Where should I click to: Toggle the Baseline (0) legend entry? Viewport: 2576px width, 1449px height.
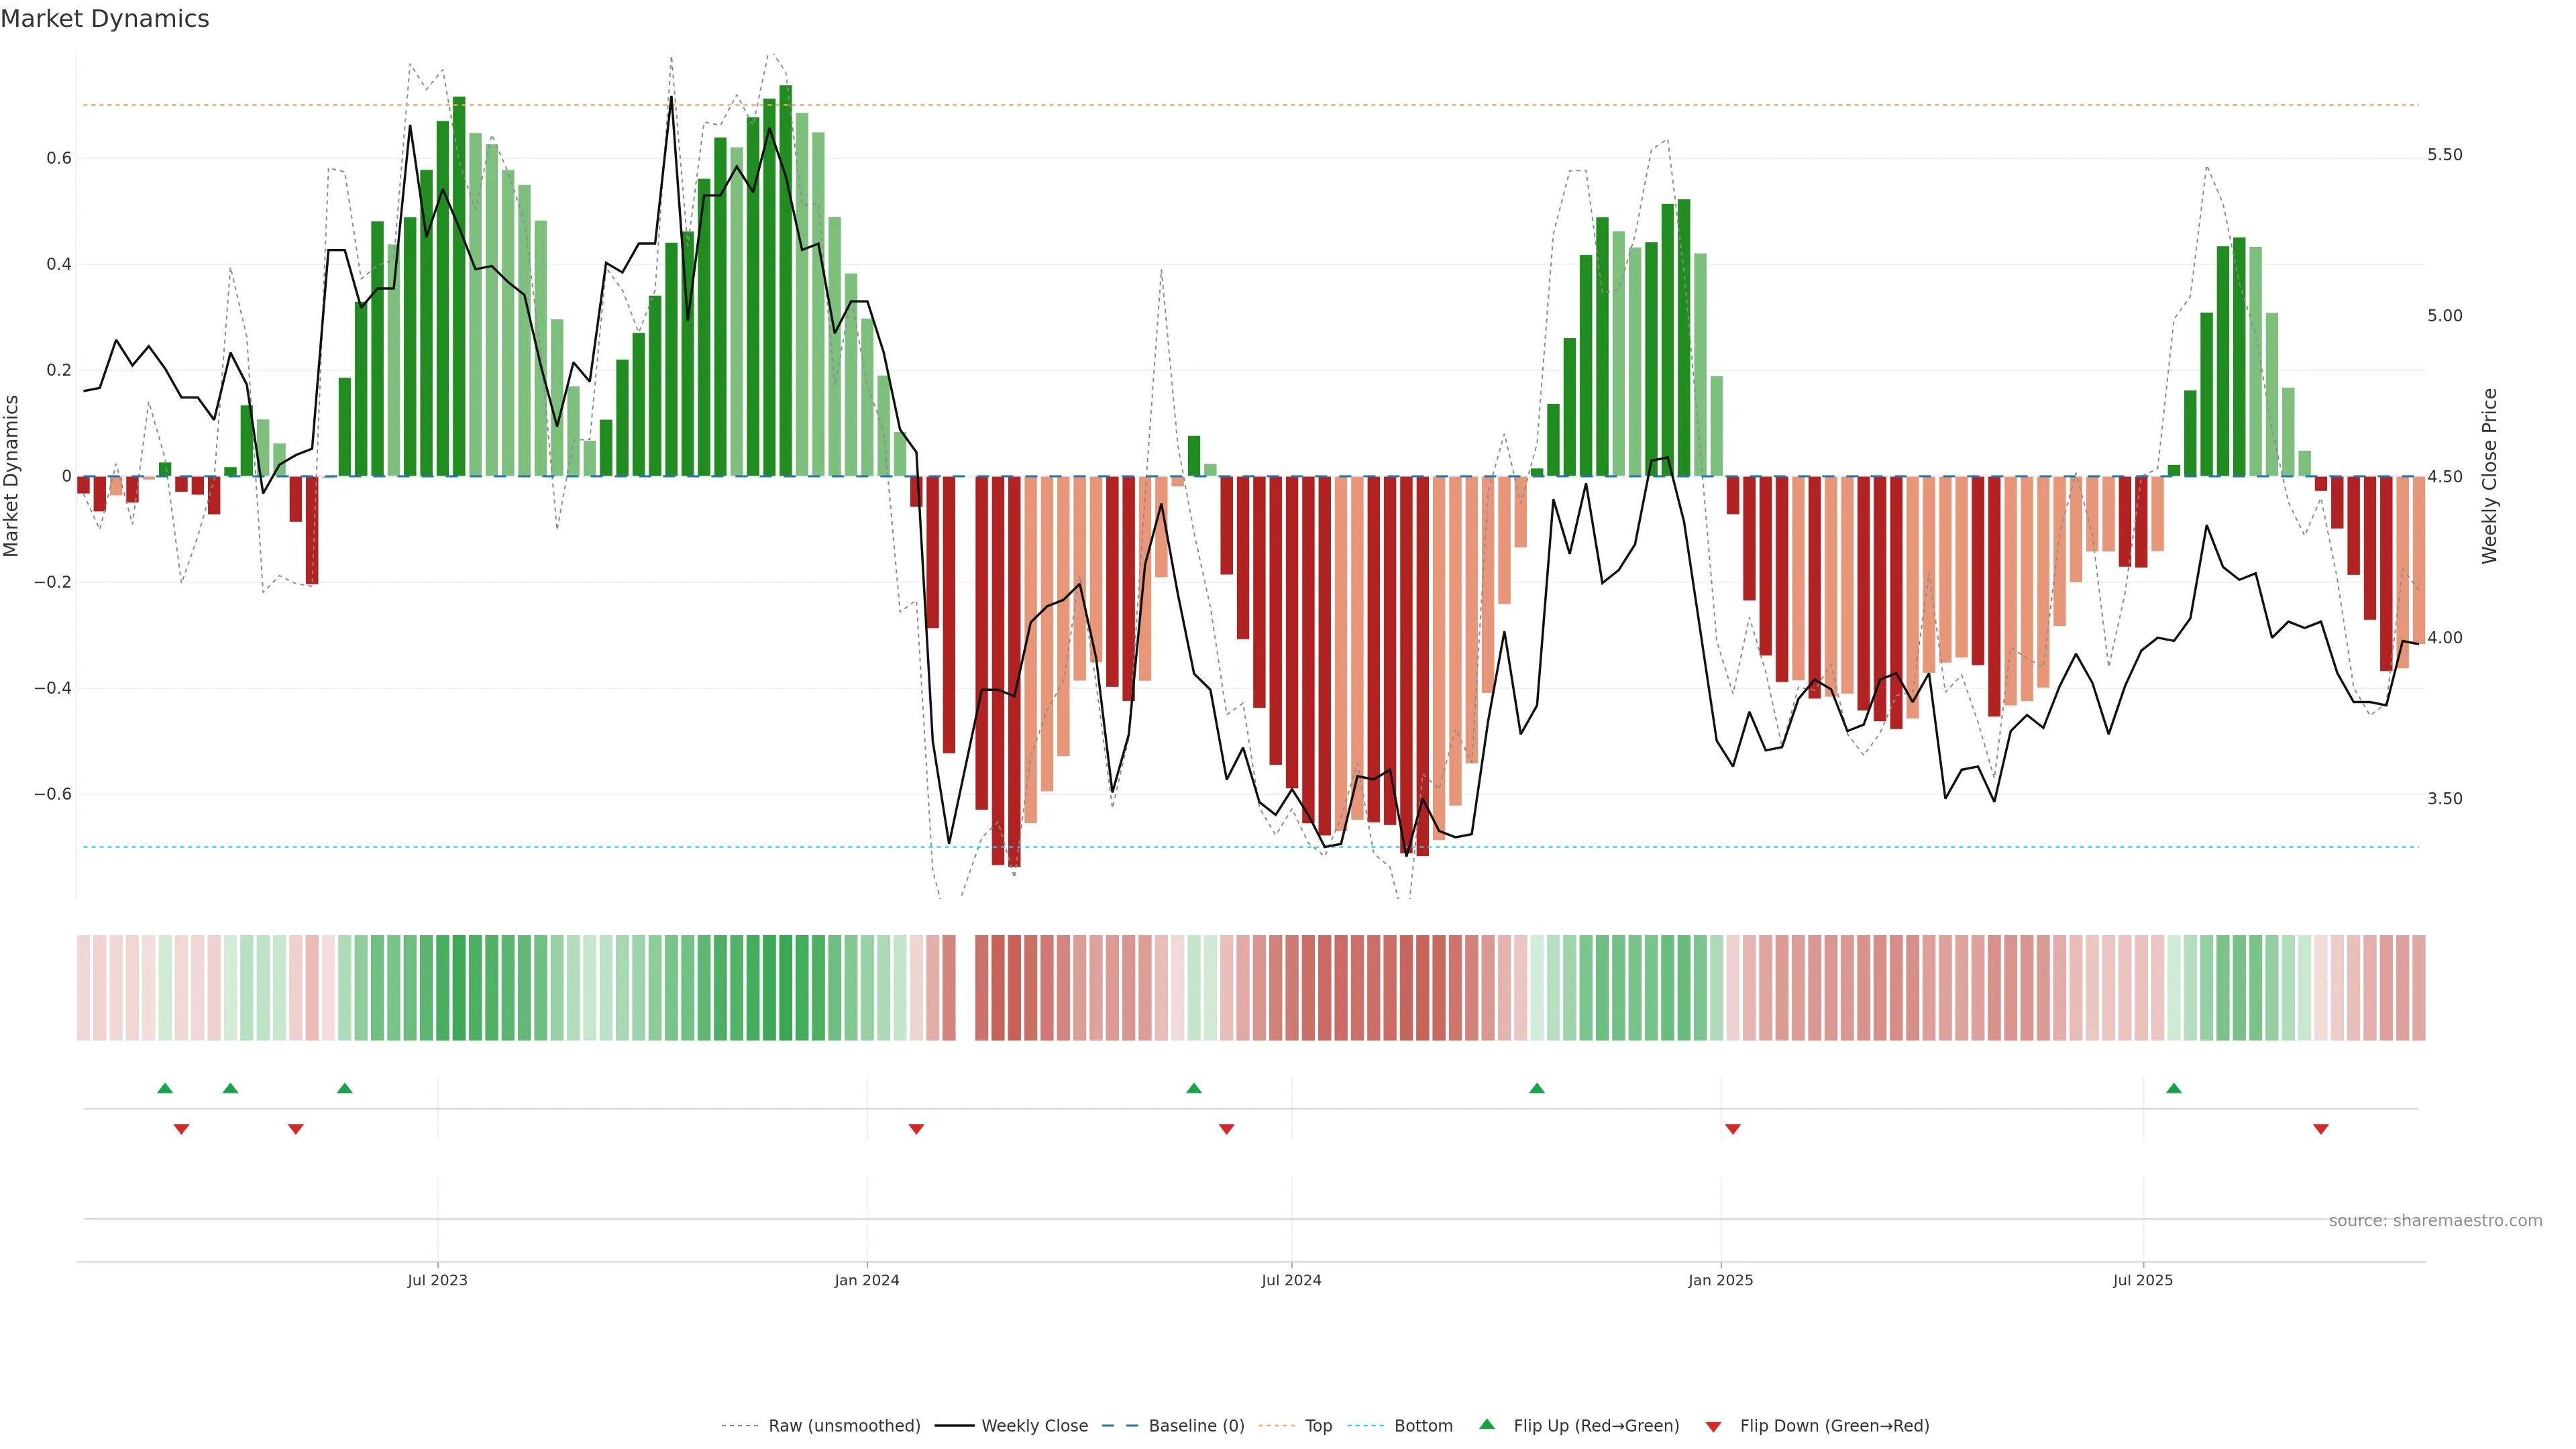1196,1426
